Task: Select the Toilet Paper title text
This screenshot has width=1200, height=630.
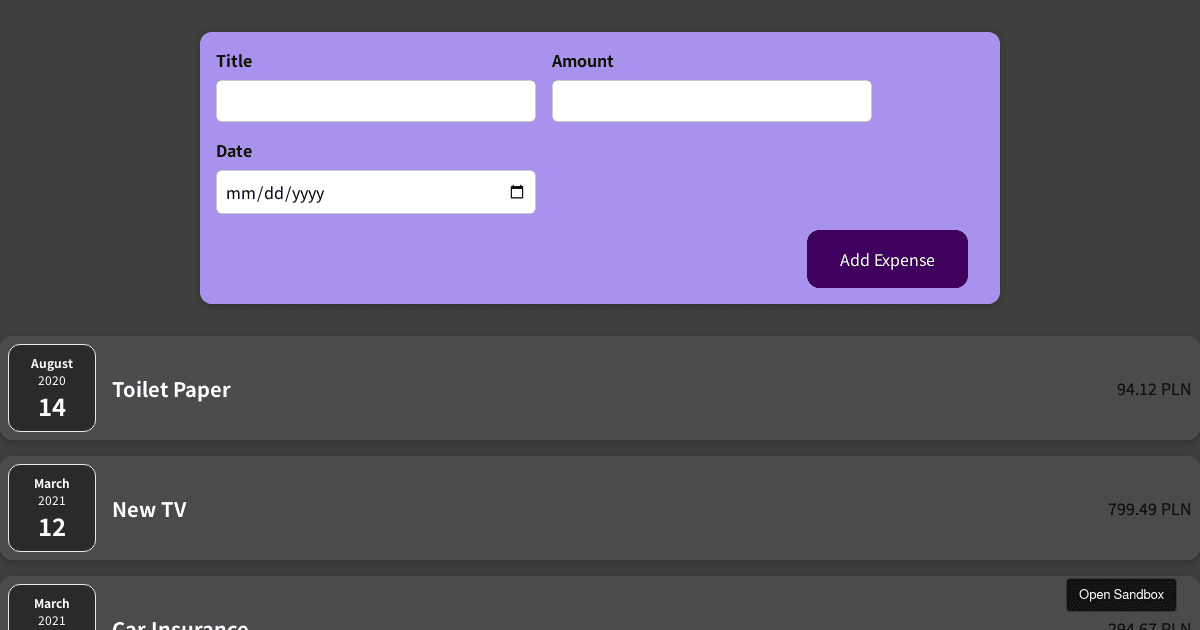Action: pyautogui.click(x=171, y=389)
